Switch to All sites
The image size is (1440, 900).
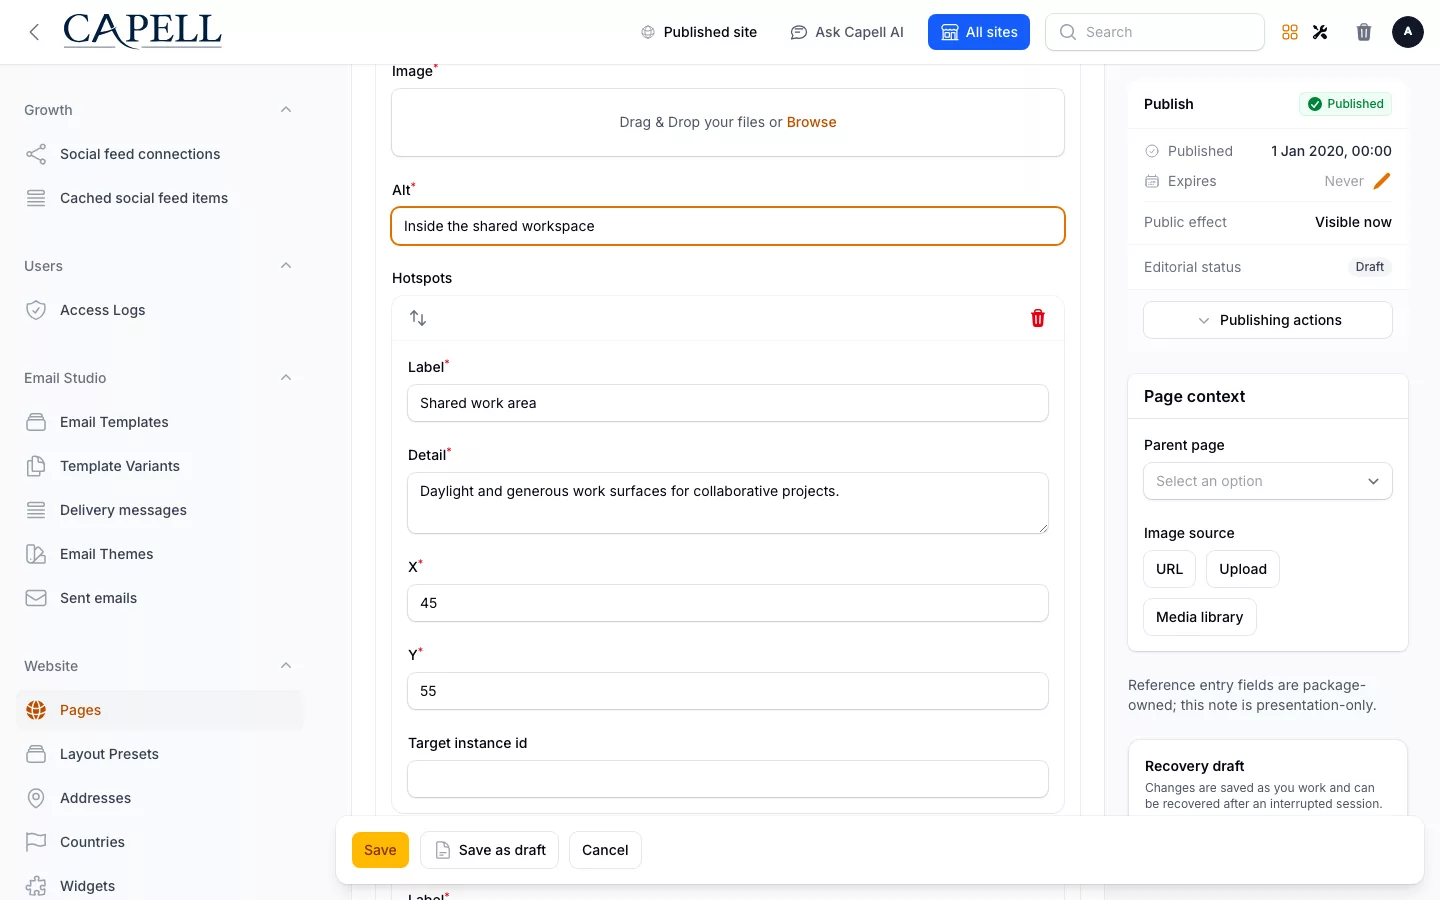pos(979,32)
